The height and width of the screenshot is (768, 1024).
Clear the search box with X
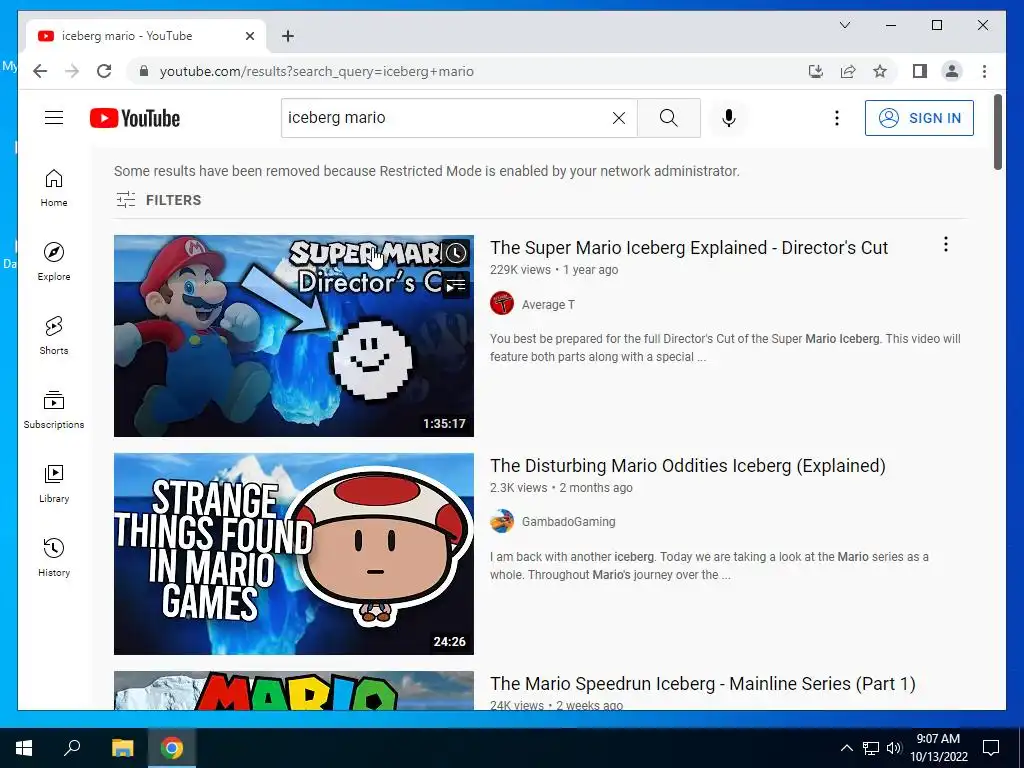pos(618,118)
